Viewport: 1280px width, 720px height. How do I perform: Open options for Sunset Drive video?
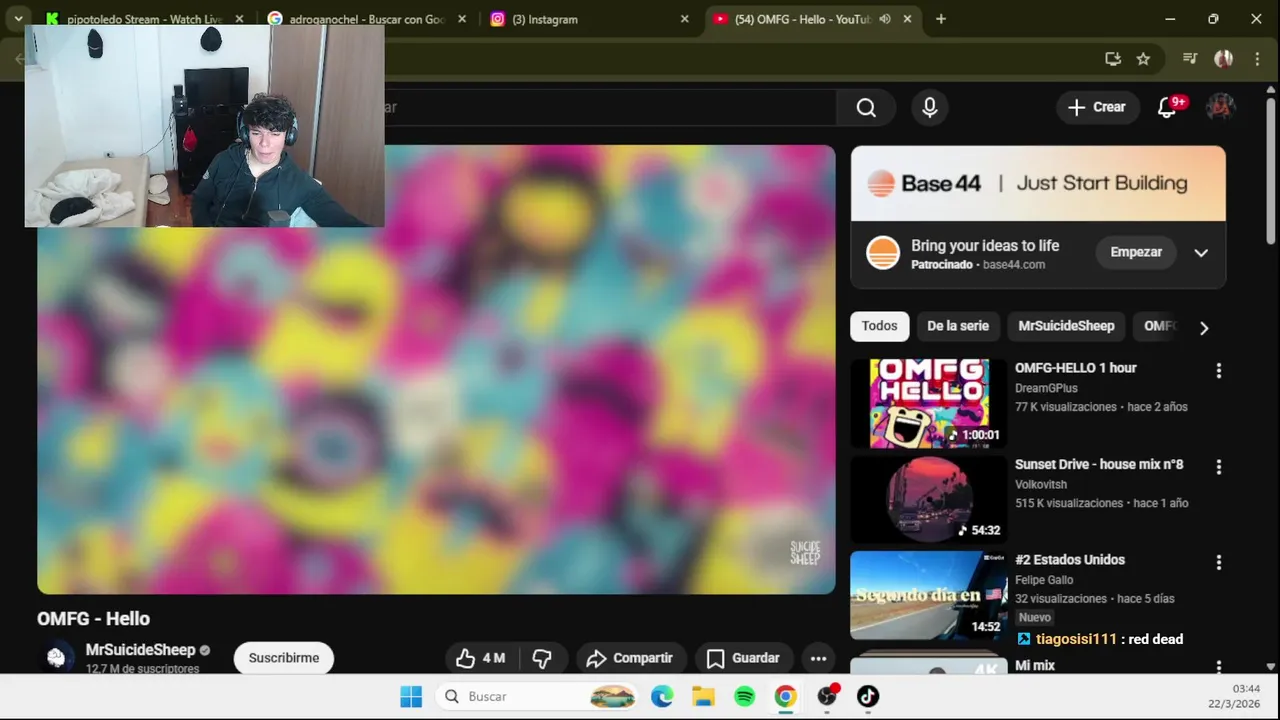pos(1218,467)
